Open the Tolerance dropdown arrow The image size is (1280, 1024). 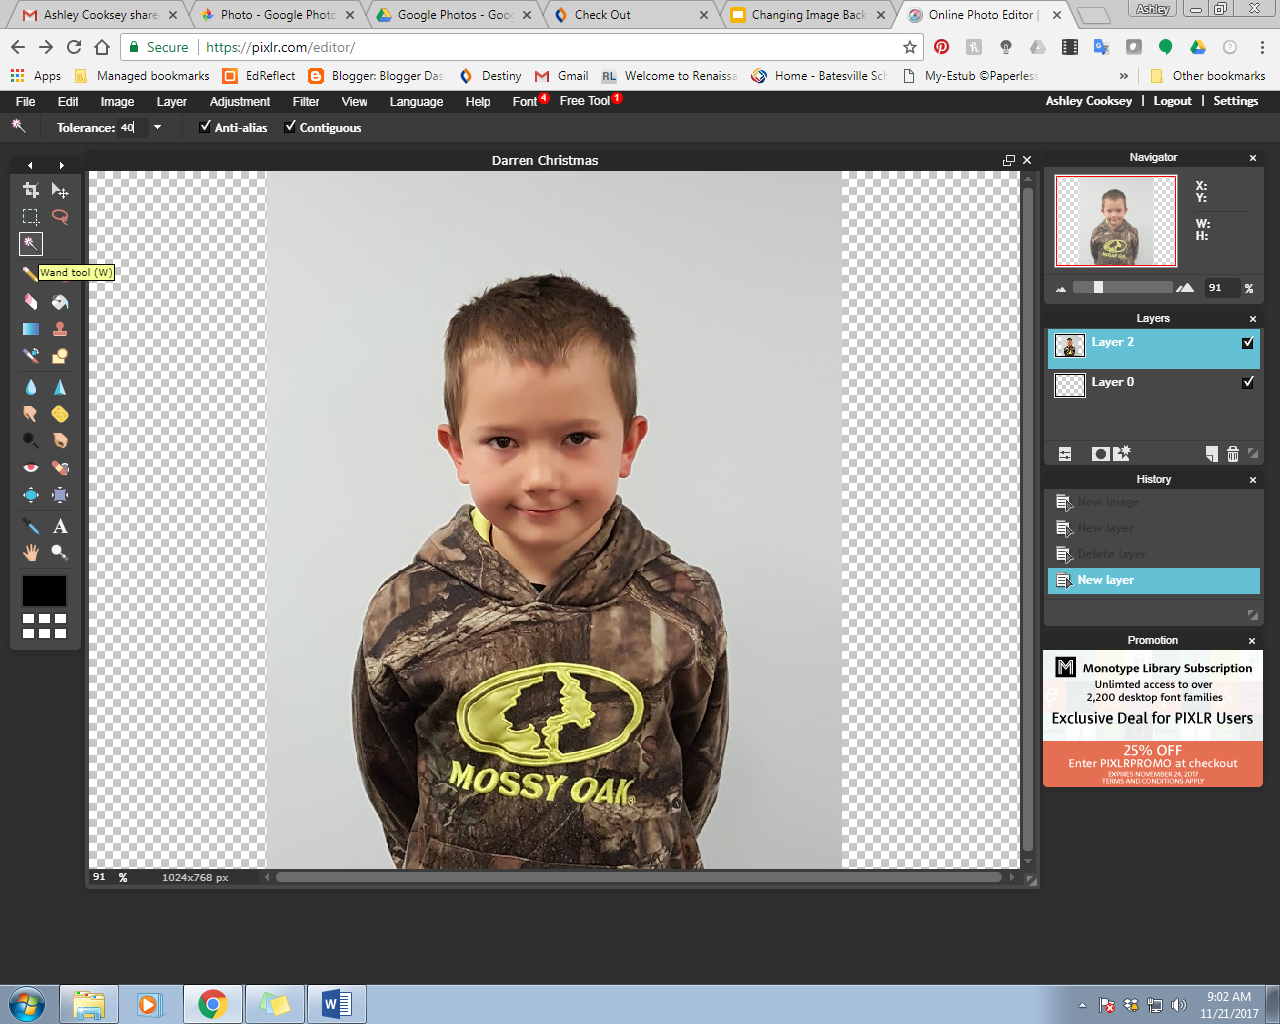pos(158,127)
